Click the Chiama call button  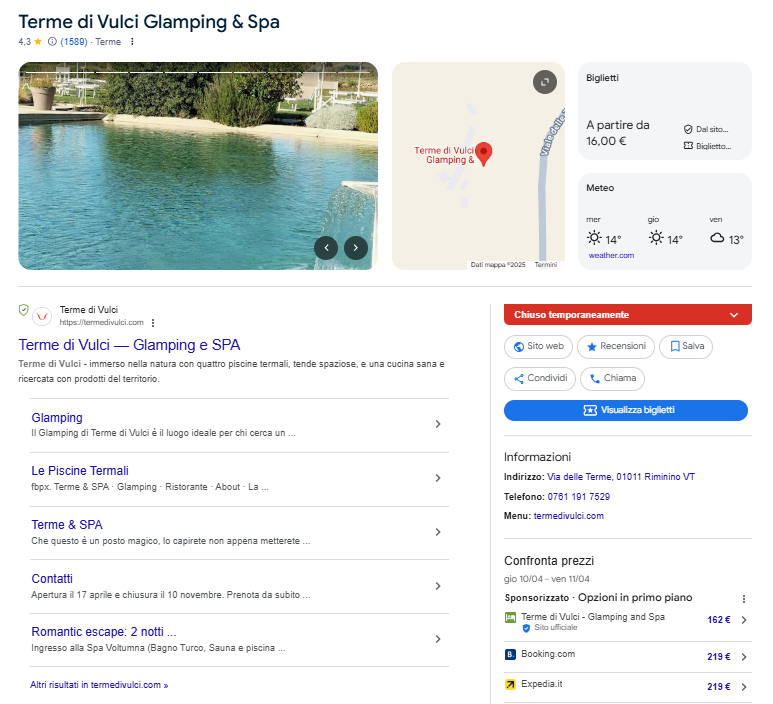tap(612, 379)
